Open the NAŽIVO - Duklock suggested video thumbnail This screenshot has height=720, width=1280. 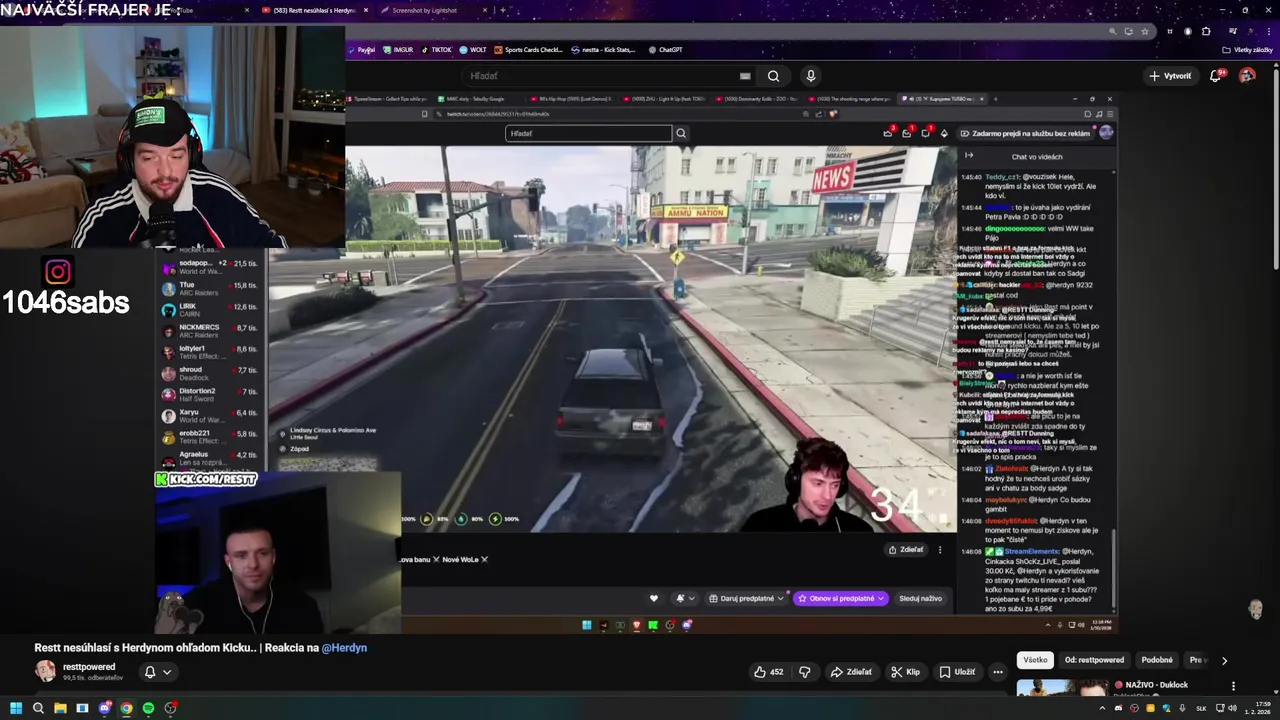click(1062, 689)
